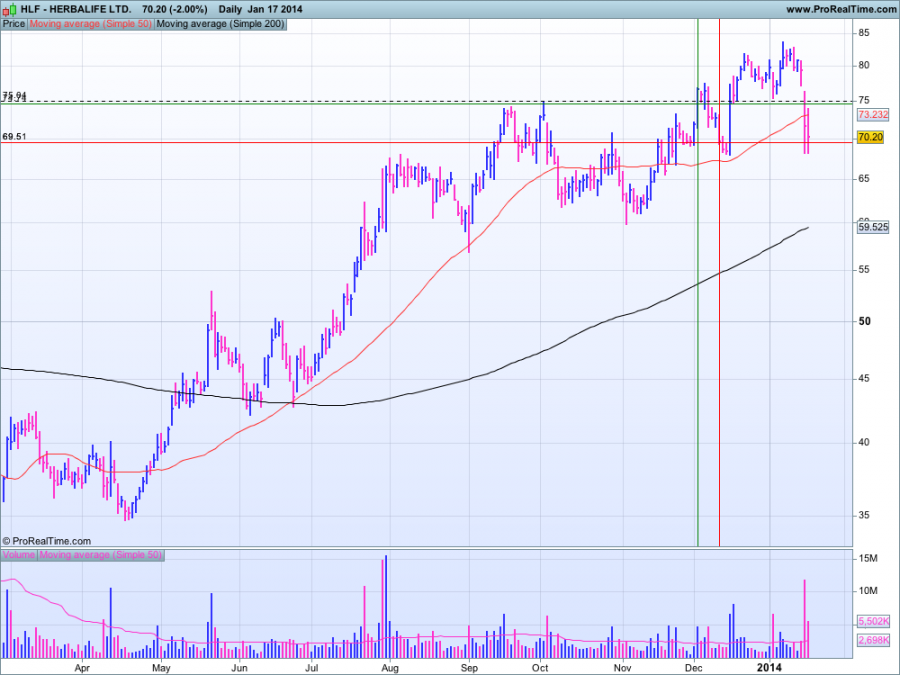
Task: Click the Apr label on time axis
Action: point(82,668)
